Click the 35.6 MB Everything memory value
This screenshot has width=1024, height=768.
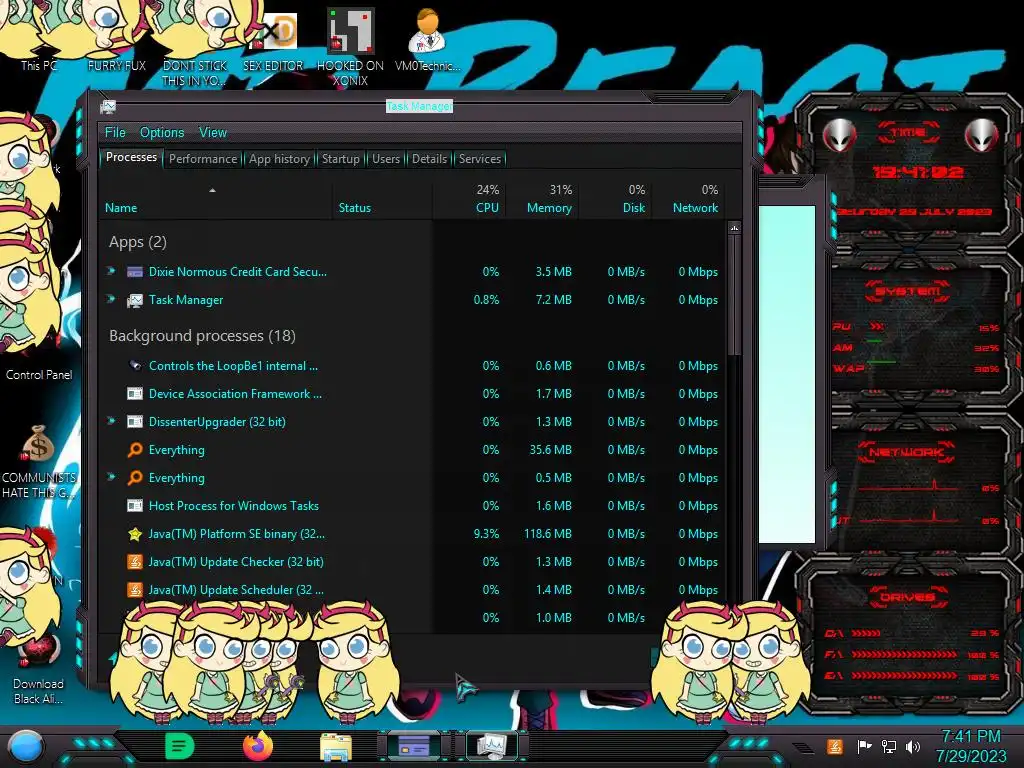click(551, 450)
